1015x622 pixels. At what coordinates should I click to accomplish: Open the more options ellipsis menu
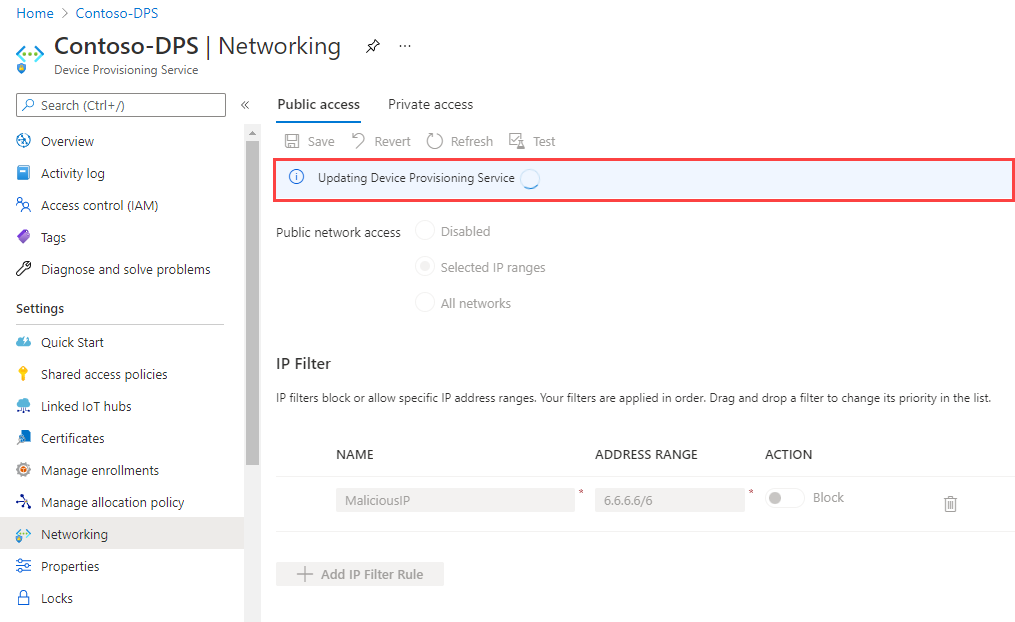pos(404,46)
